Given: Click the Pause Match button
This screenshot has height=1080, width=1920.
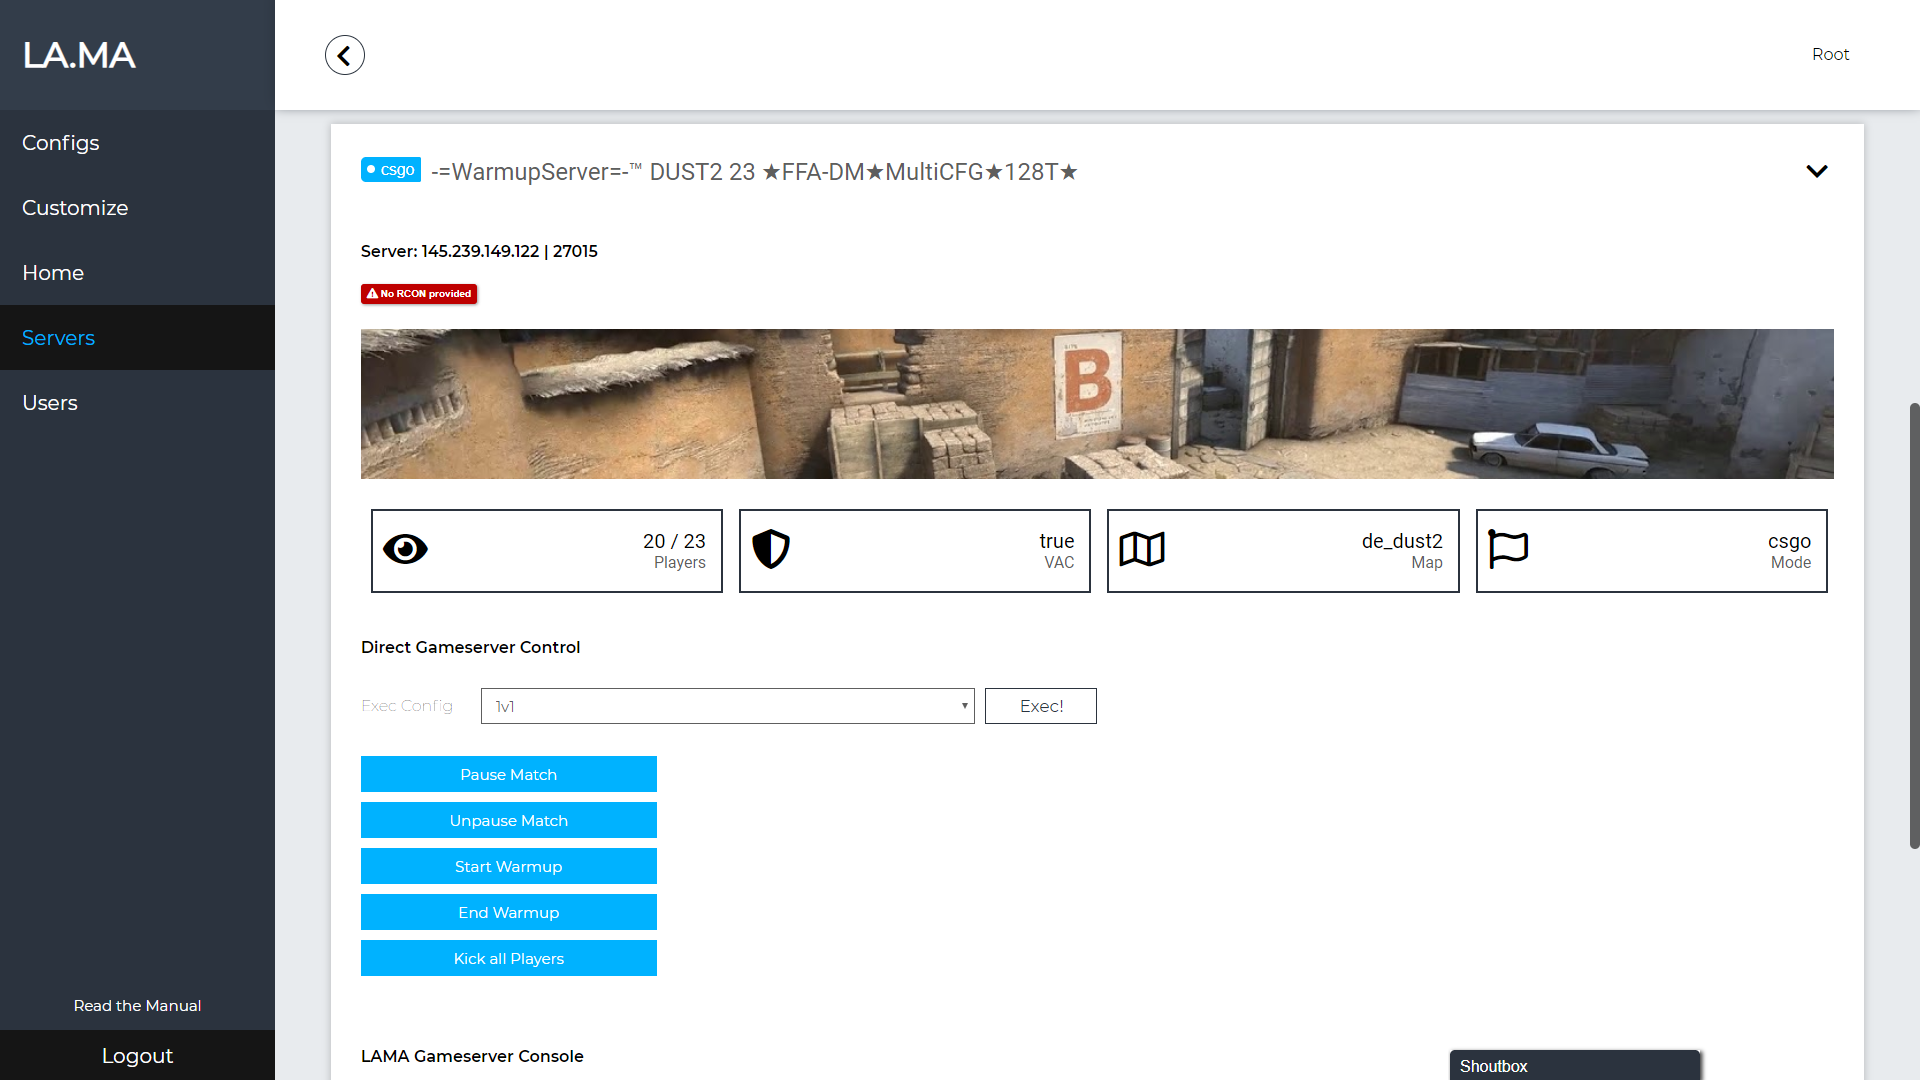Looking at the screenshot, I should (x=509, y=774).
